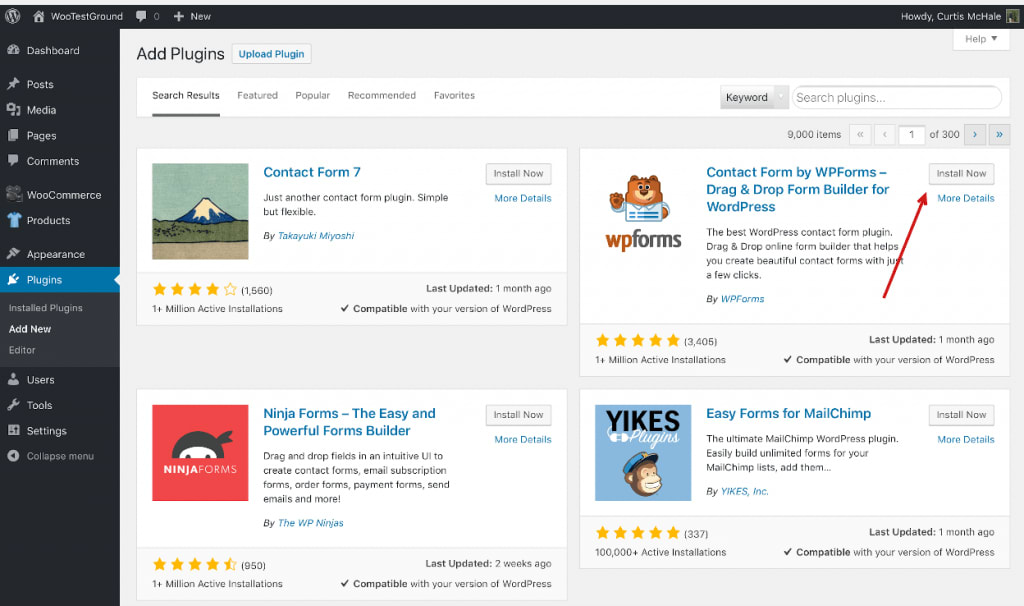View More Details for Easy Forms MailChimp
This screenshot has width=1024, height=606.
[x=966, y=439]
